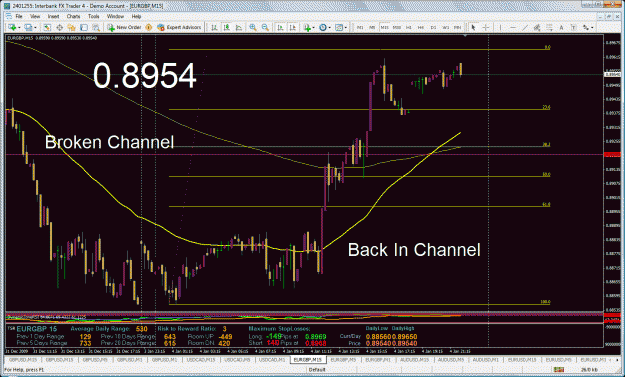Zoom in on the chart

pyautogui.click(x=253, y=27)
